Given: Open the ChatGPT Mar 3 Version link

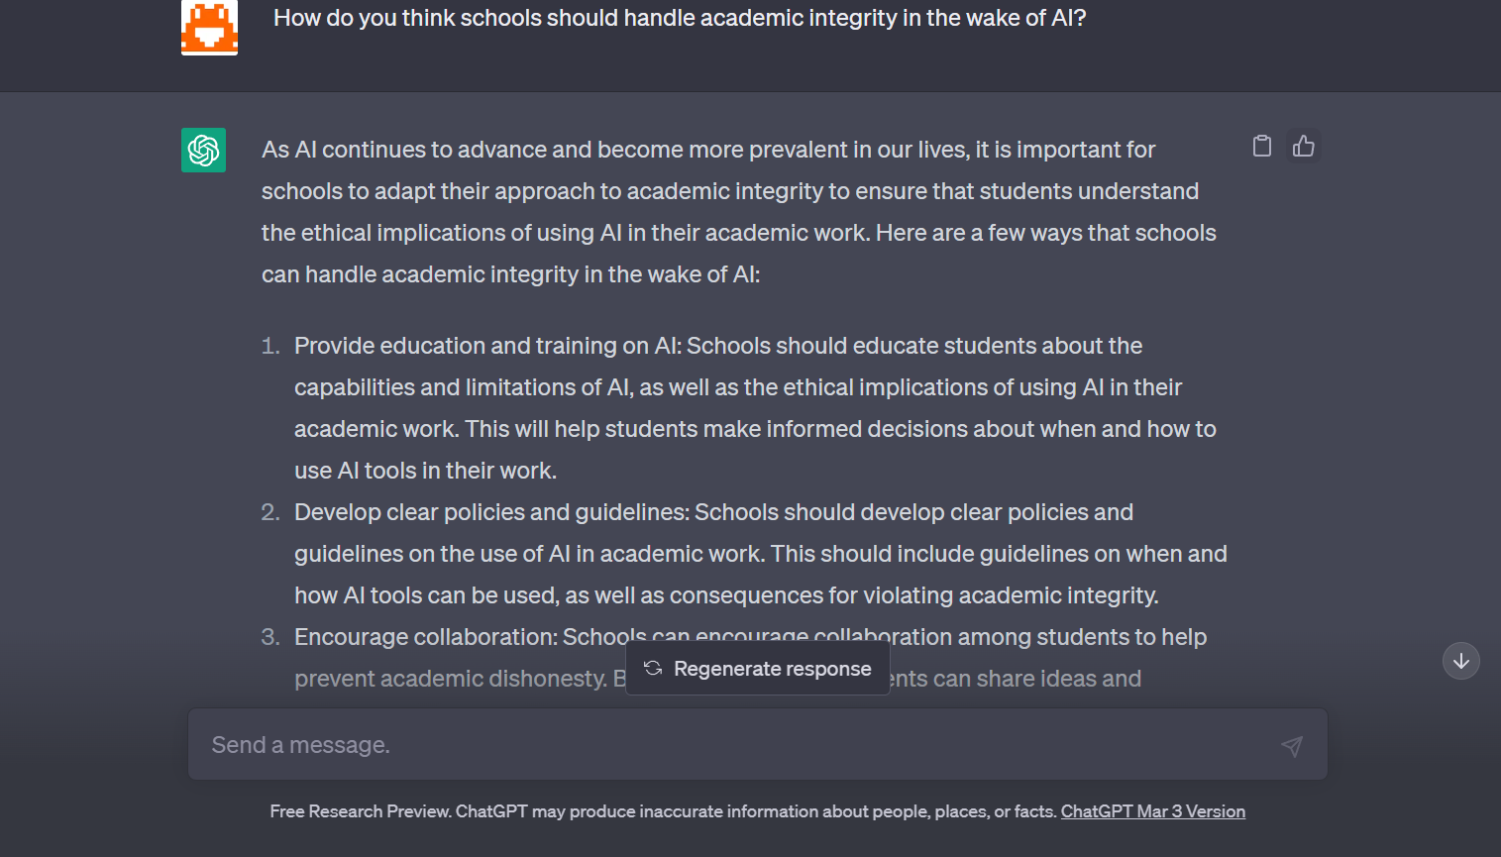Looking at the screenshot, I should click(x=1153, y=811).
